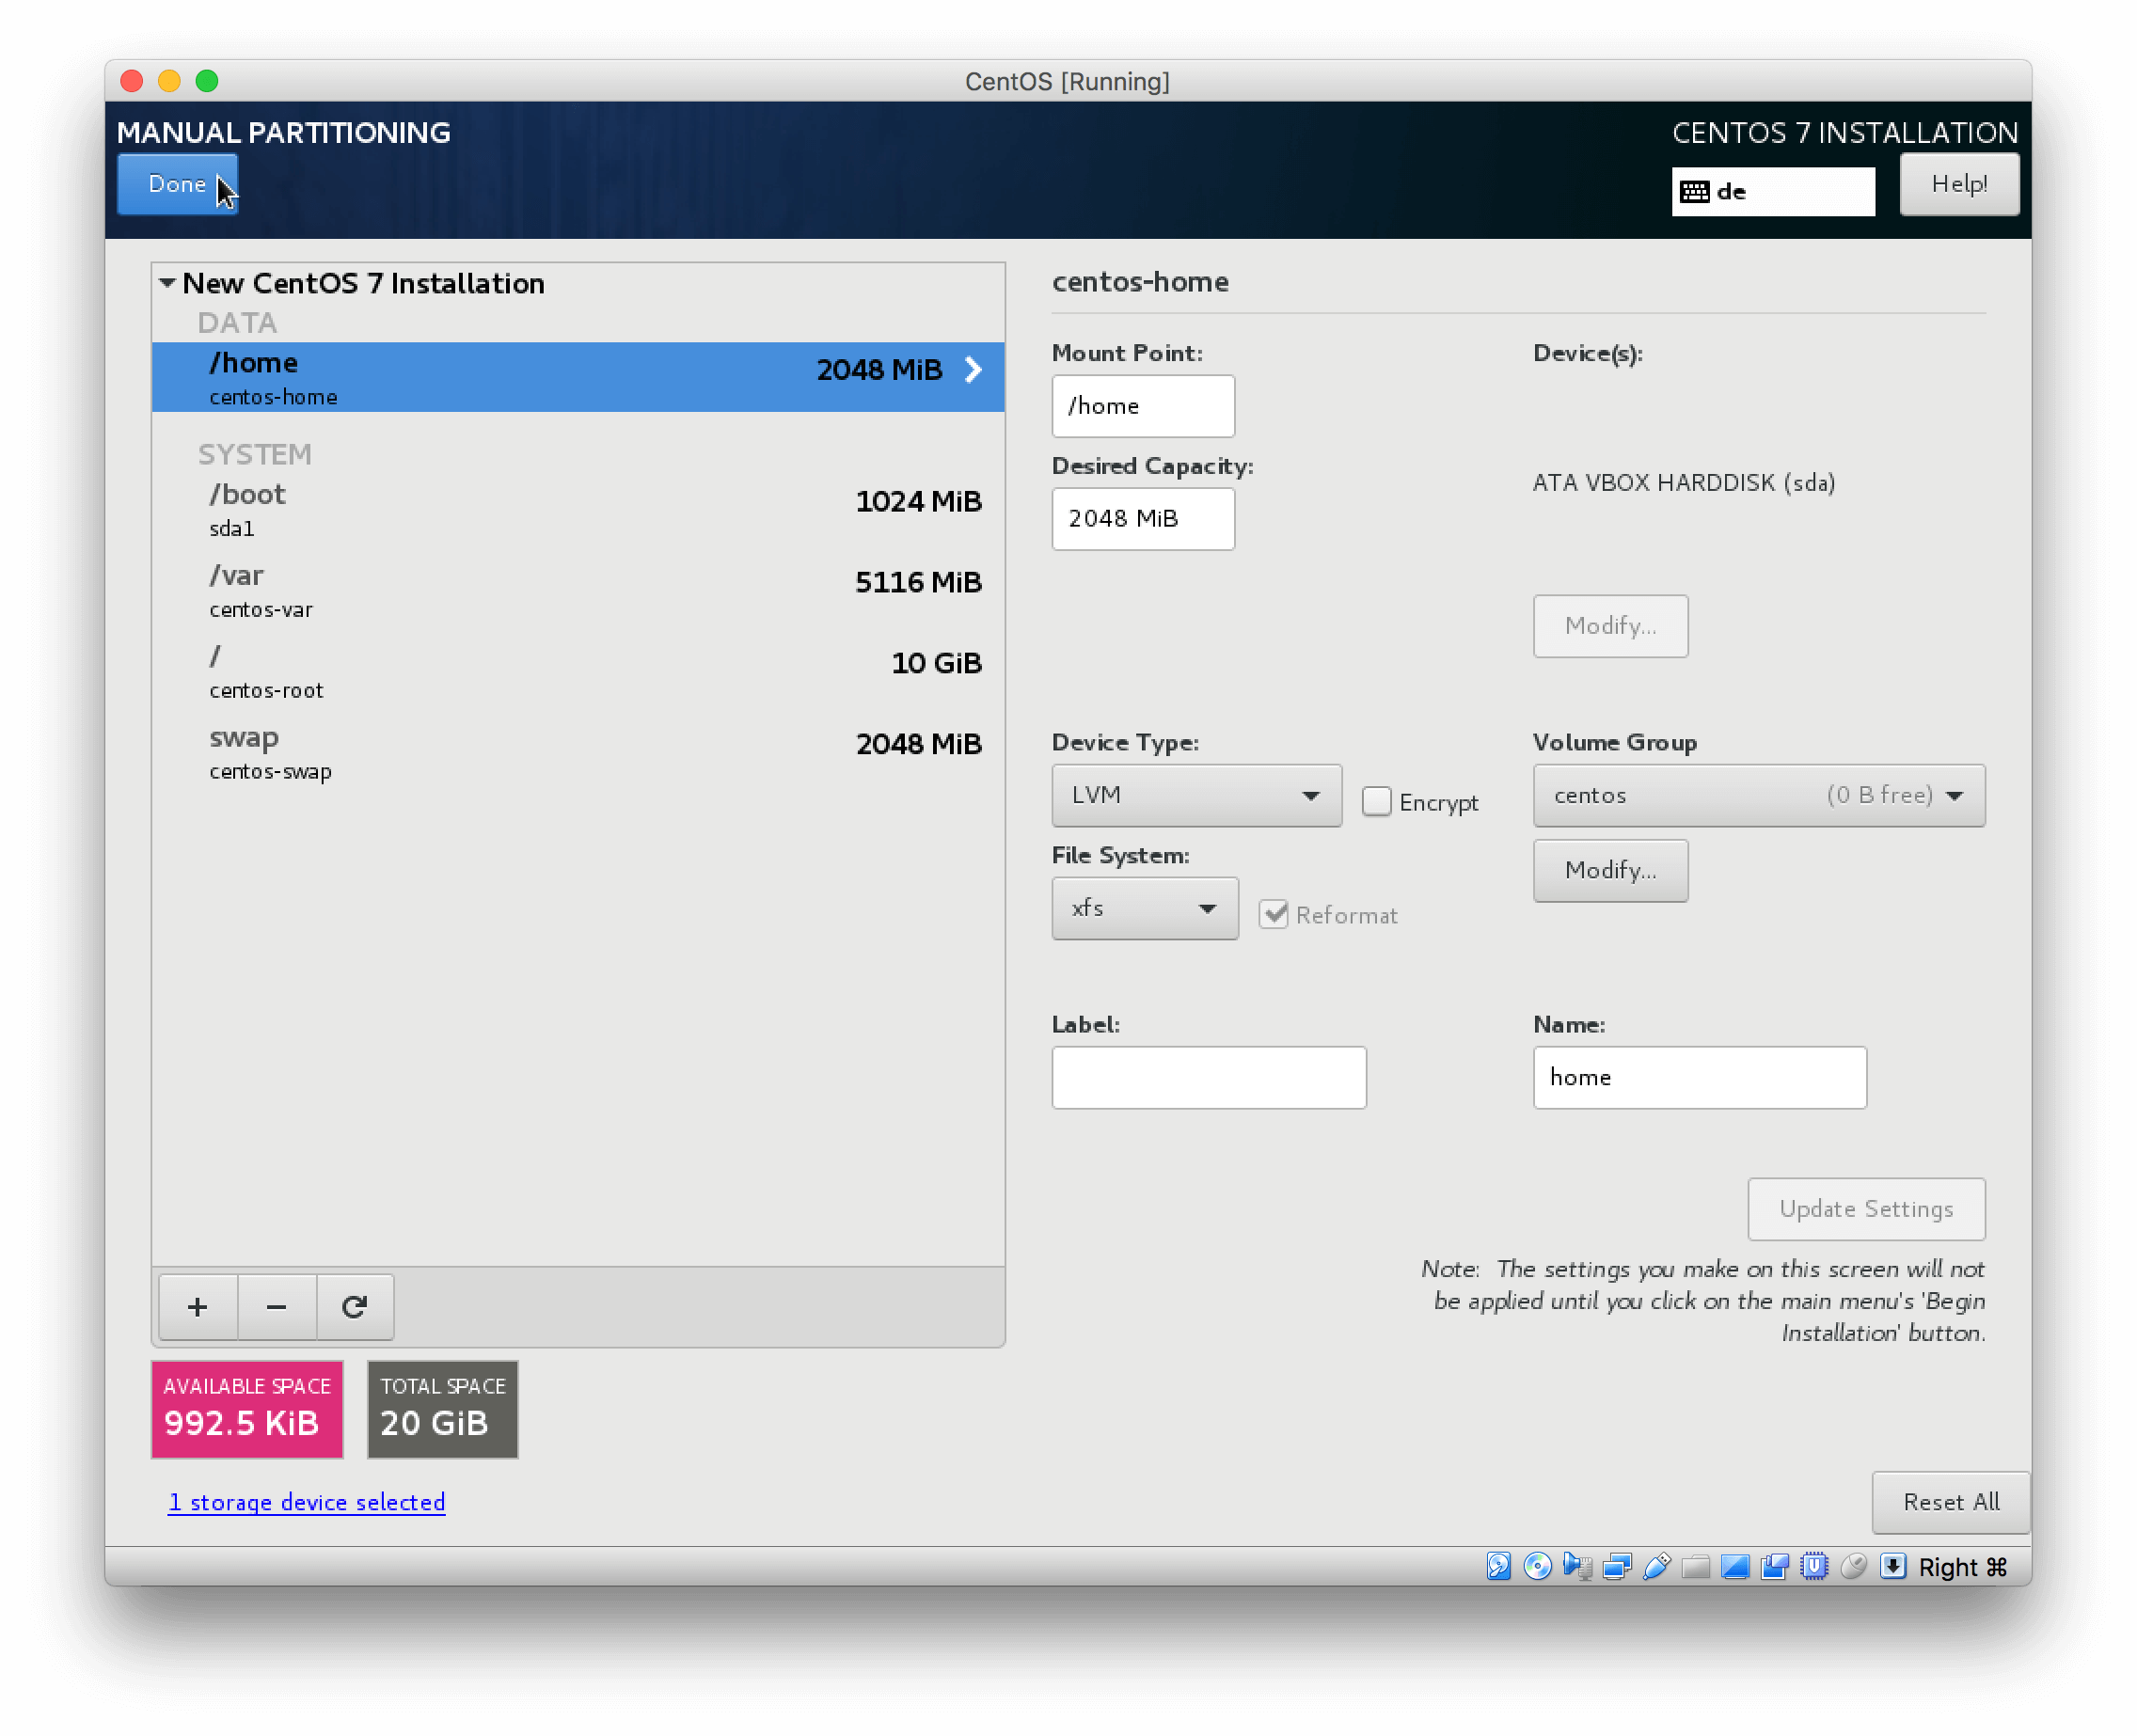
Task: Click the reset partitions icon
Action: (355, 1307)
